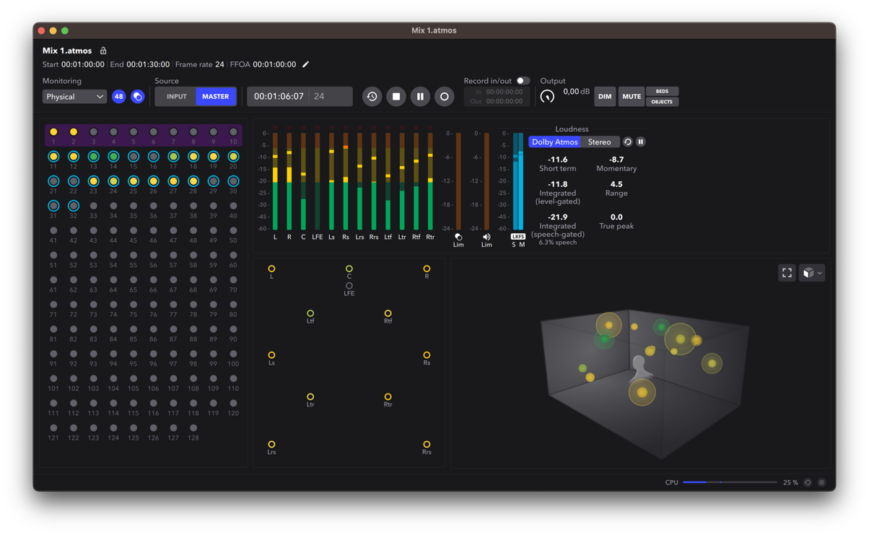The image size is (869, 535).
Task: Pause the loudness measurement
Action: (x=641, y=142)
